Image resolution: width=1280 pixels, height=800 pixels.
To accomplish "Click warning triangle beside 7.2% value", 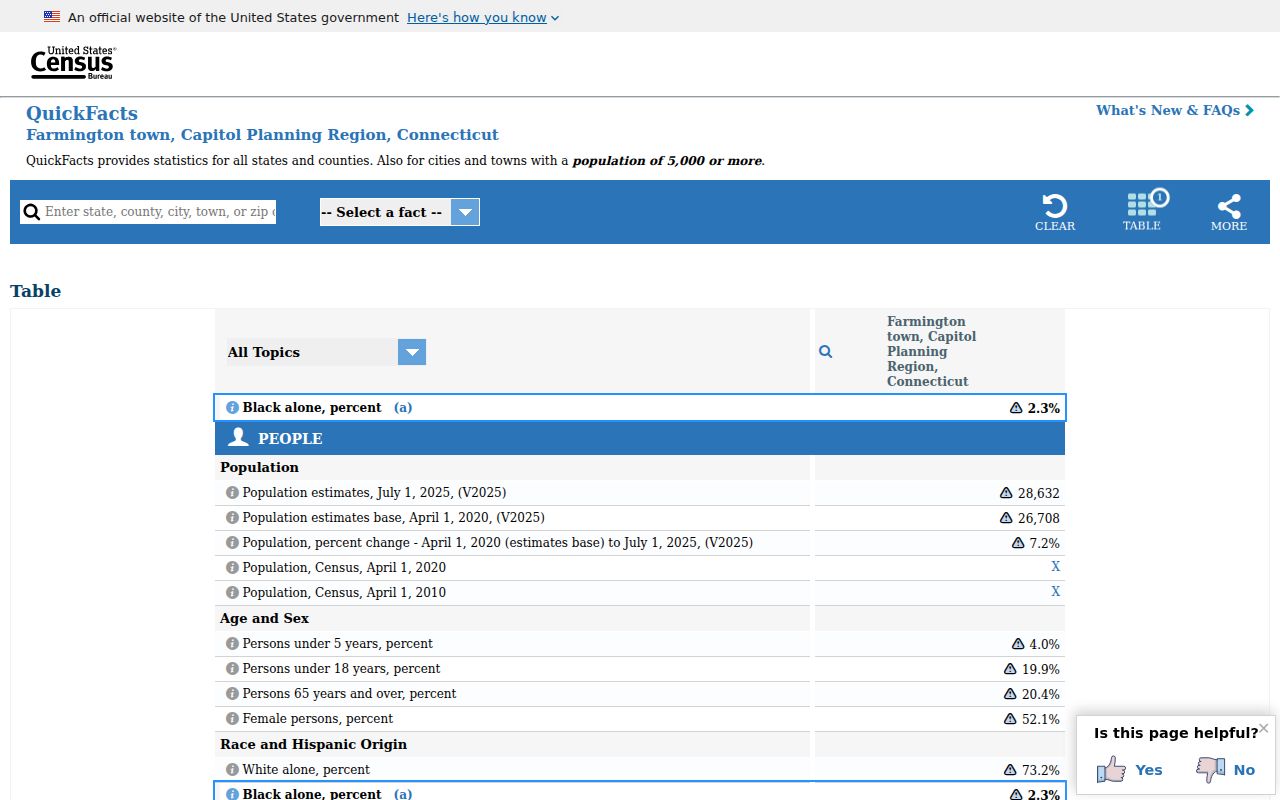I will (x=1018, y=543).
